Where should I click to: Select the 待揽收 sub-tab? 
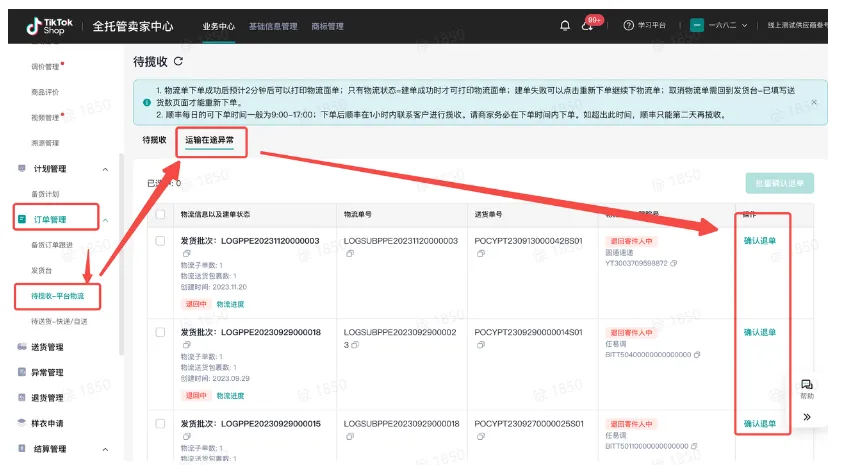point(154,140)
